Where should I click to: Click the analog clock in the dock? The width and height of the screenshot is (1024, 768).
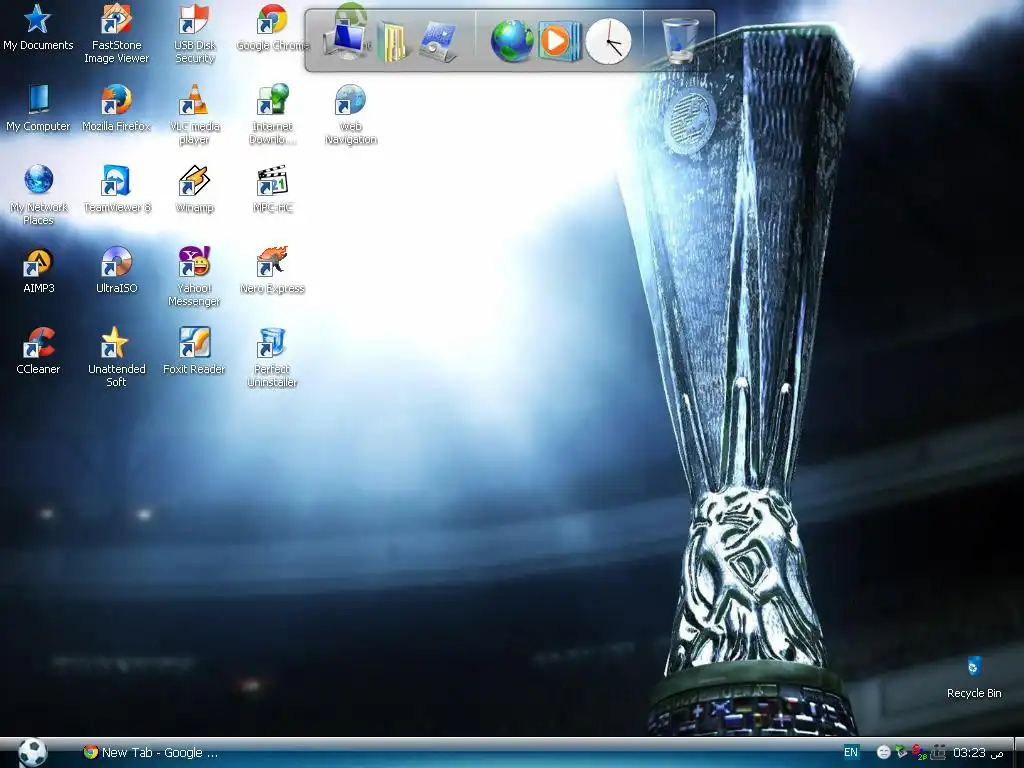608,42
